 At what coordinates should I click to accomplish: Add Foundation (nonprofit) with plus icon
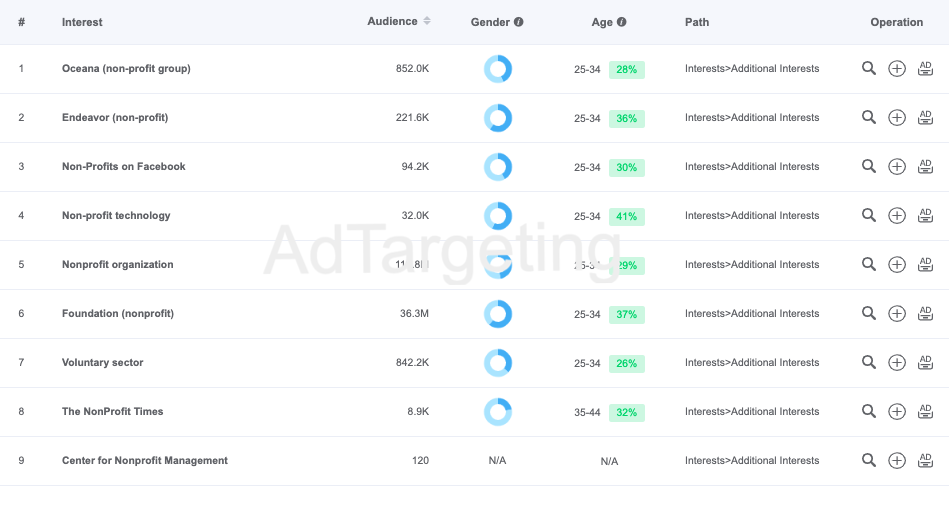pyautogui.click(x=897, y=314)
